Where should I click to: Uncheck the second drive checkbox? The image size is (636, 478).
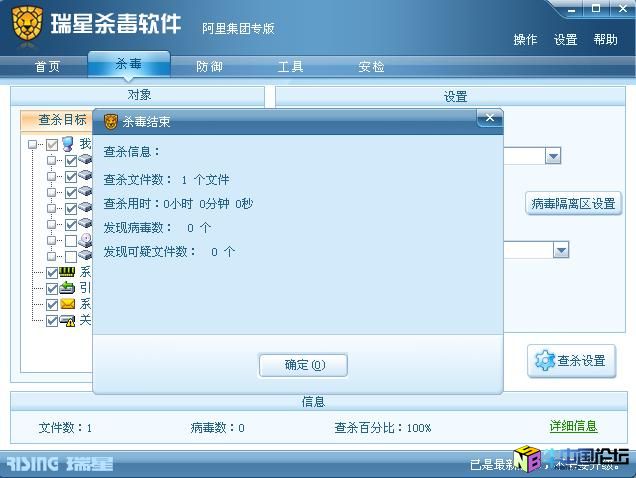click(71, 177)
